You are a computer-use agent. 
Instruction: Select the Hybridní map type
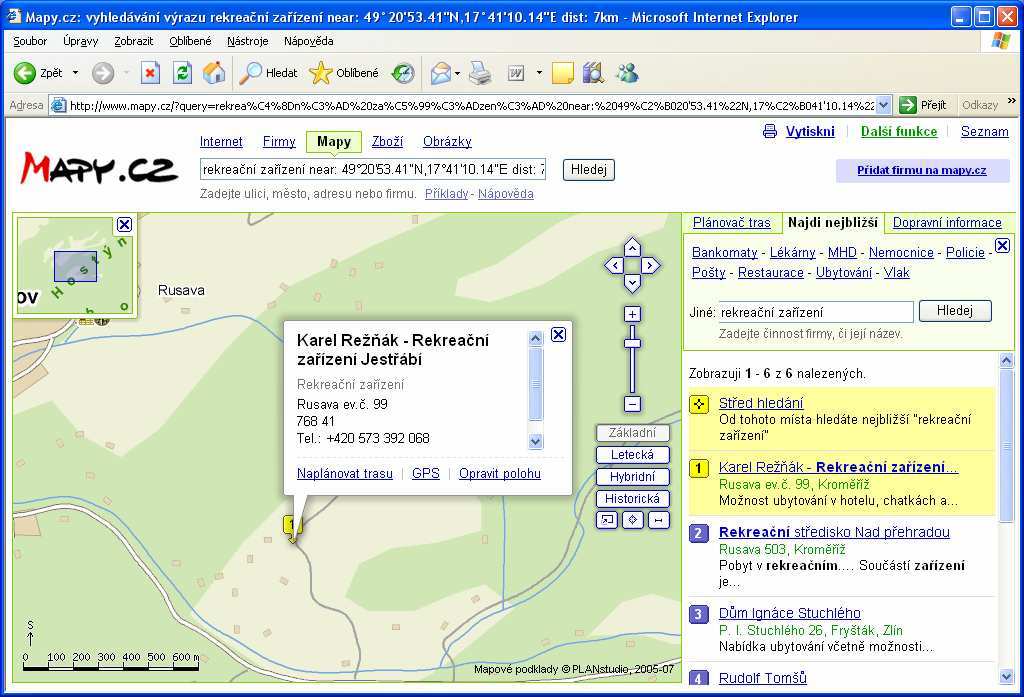coord(632,477)
